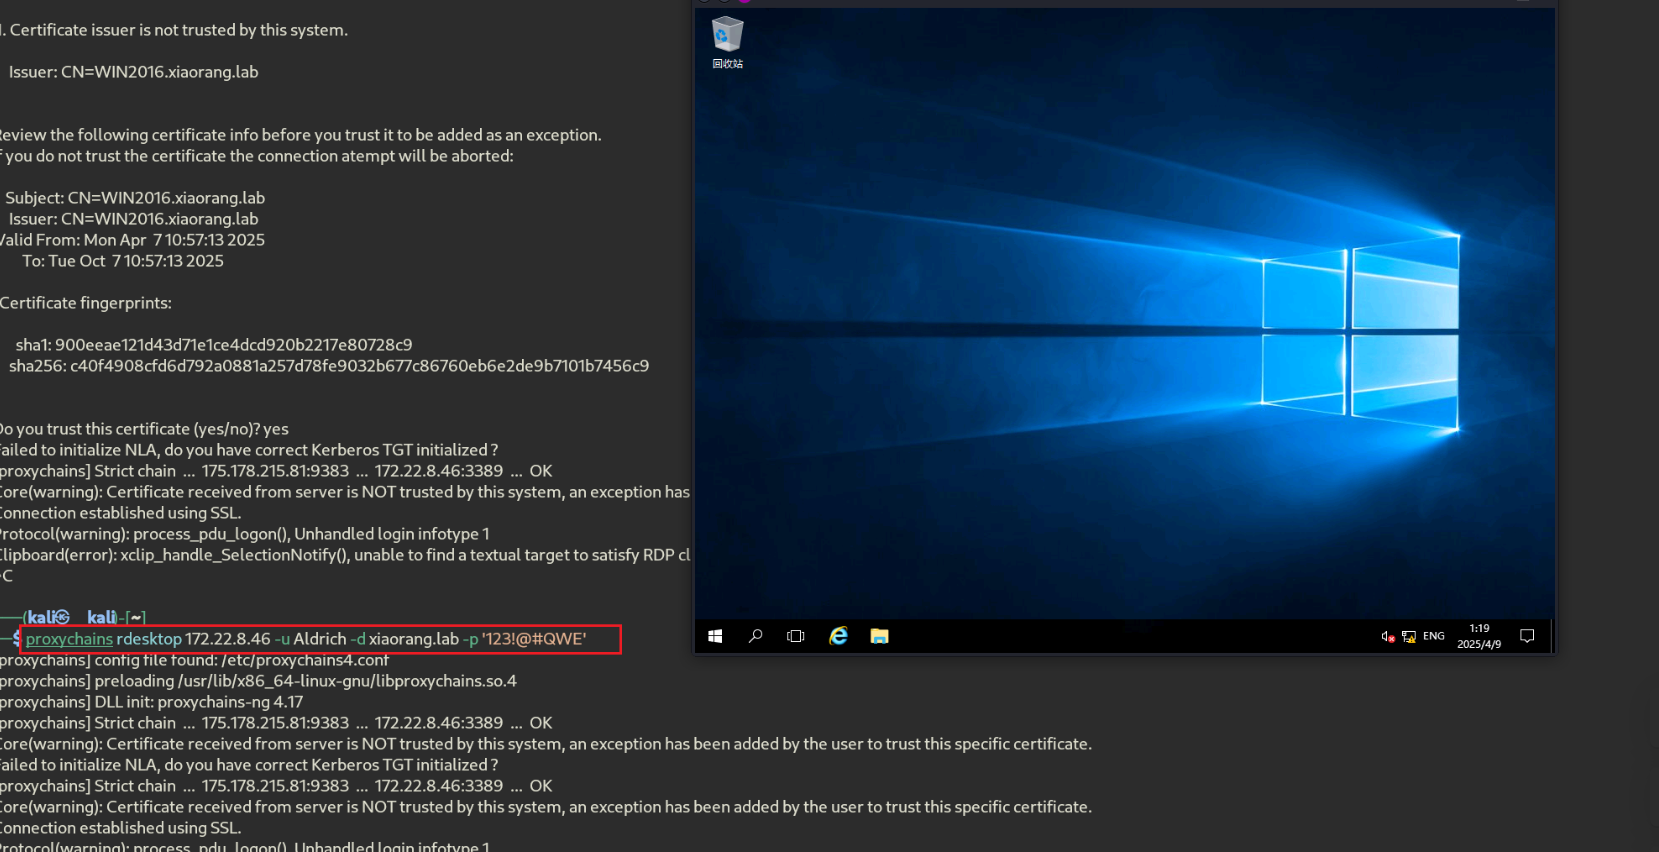Click the password string '123!@#QWE'
Screen dimensions: 1659x852
point(534,639)
